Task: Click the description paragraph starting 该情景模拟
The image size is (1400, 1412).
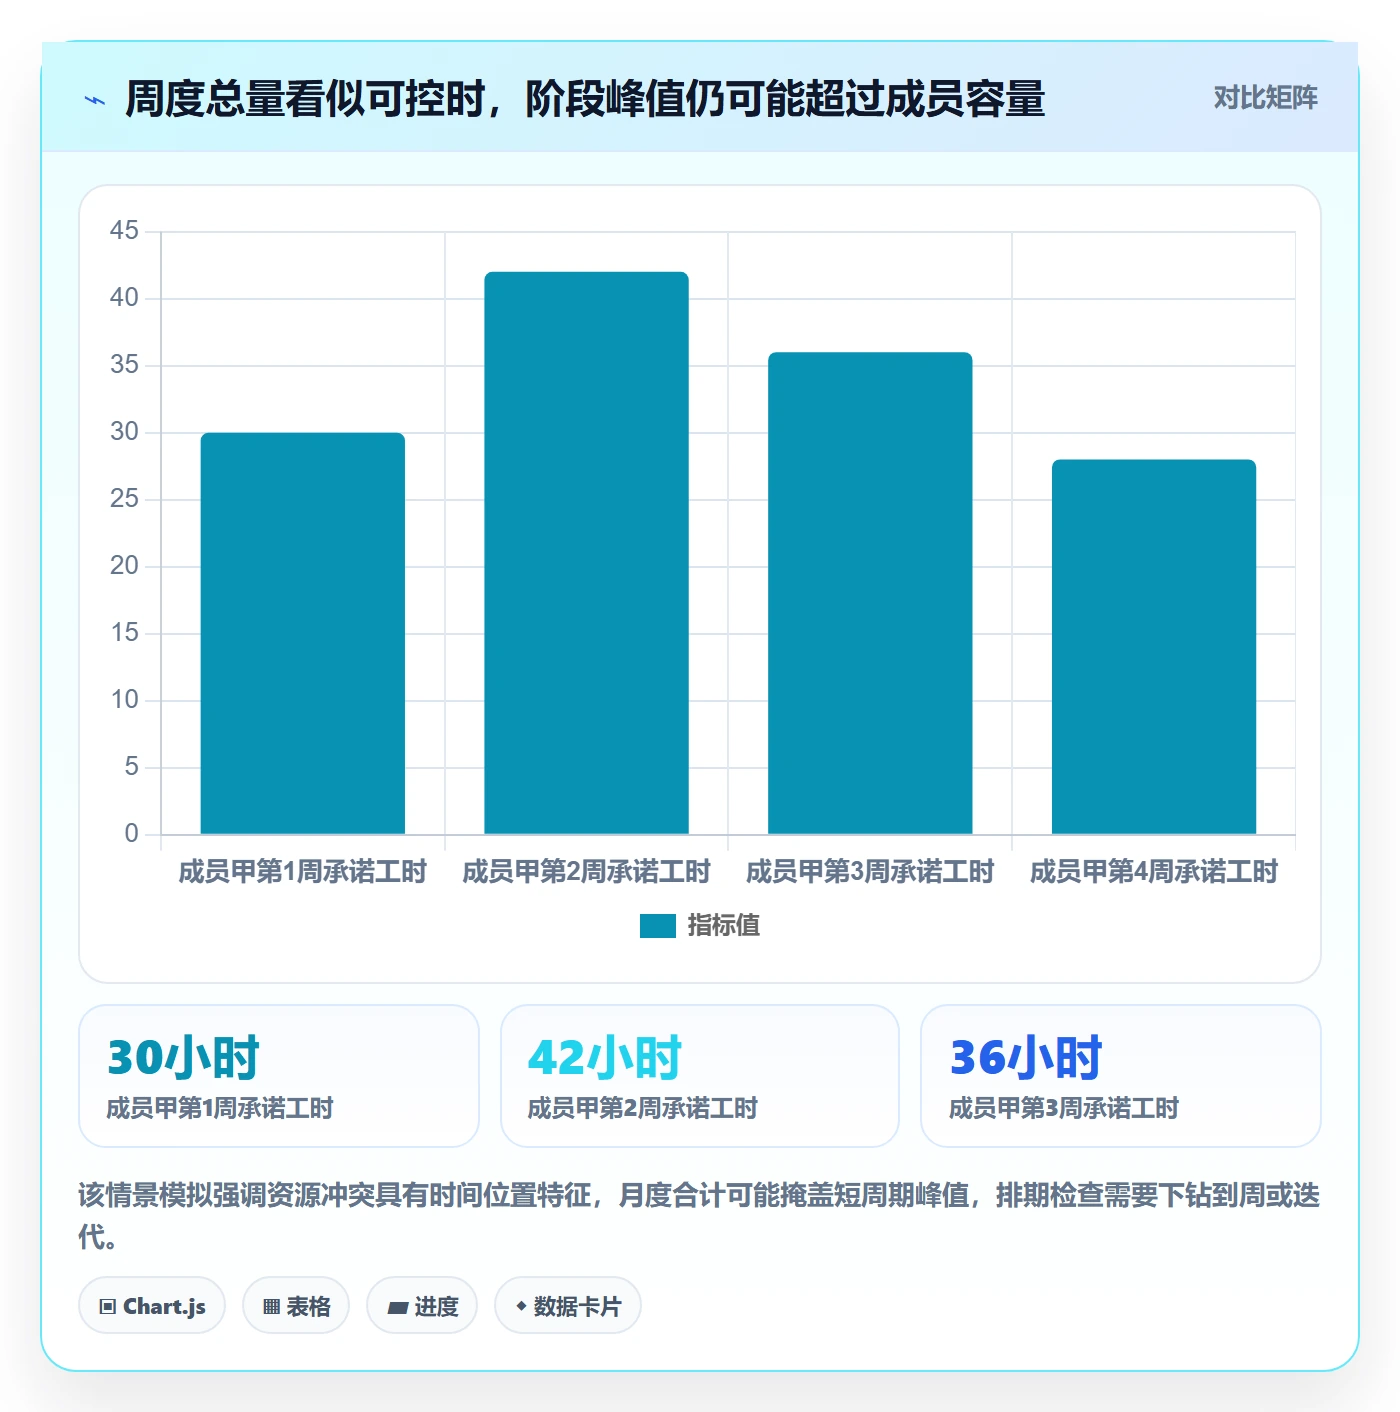Action: coord(699,1215)
